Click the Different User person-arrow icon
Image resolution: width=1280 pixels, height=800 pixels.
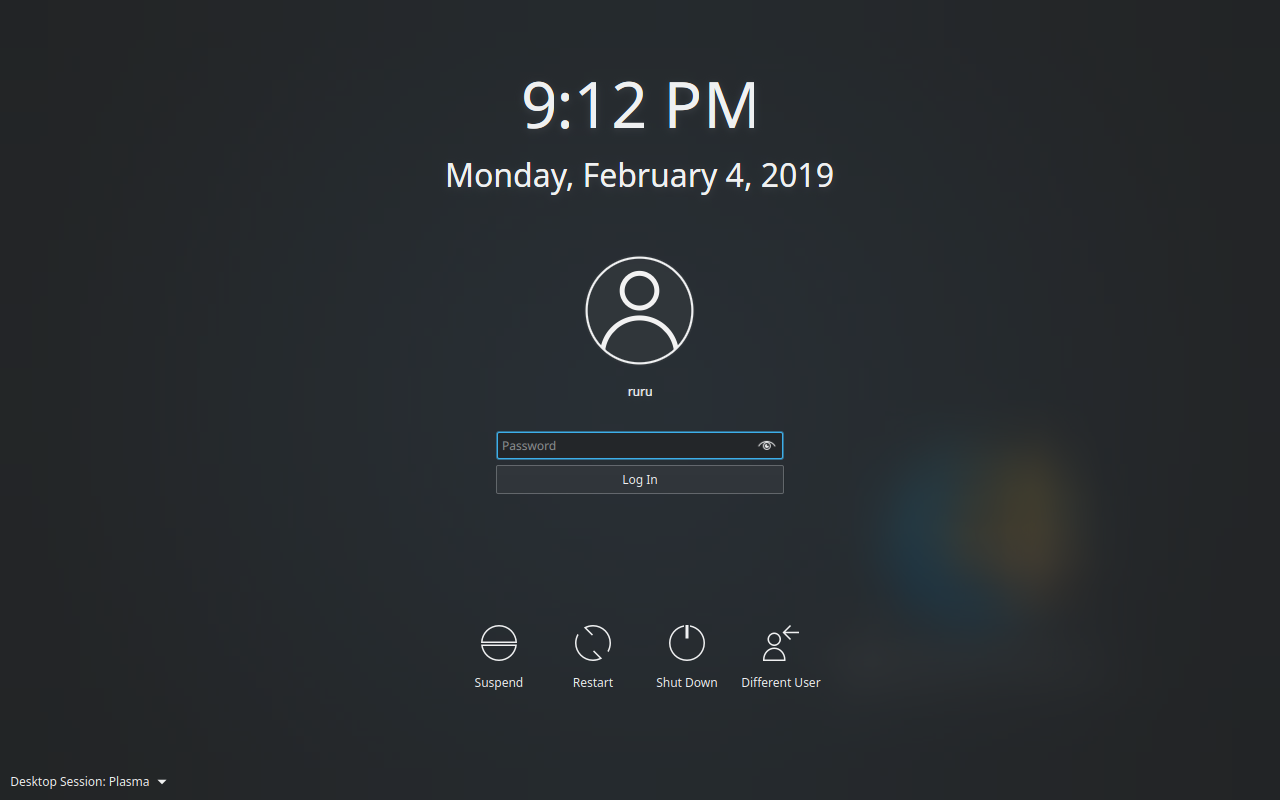[781, 643]
